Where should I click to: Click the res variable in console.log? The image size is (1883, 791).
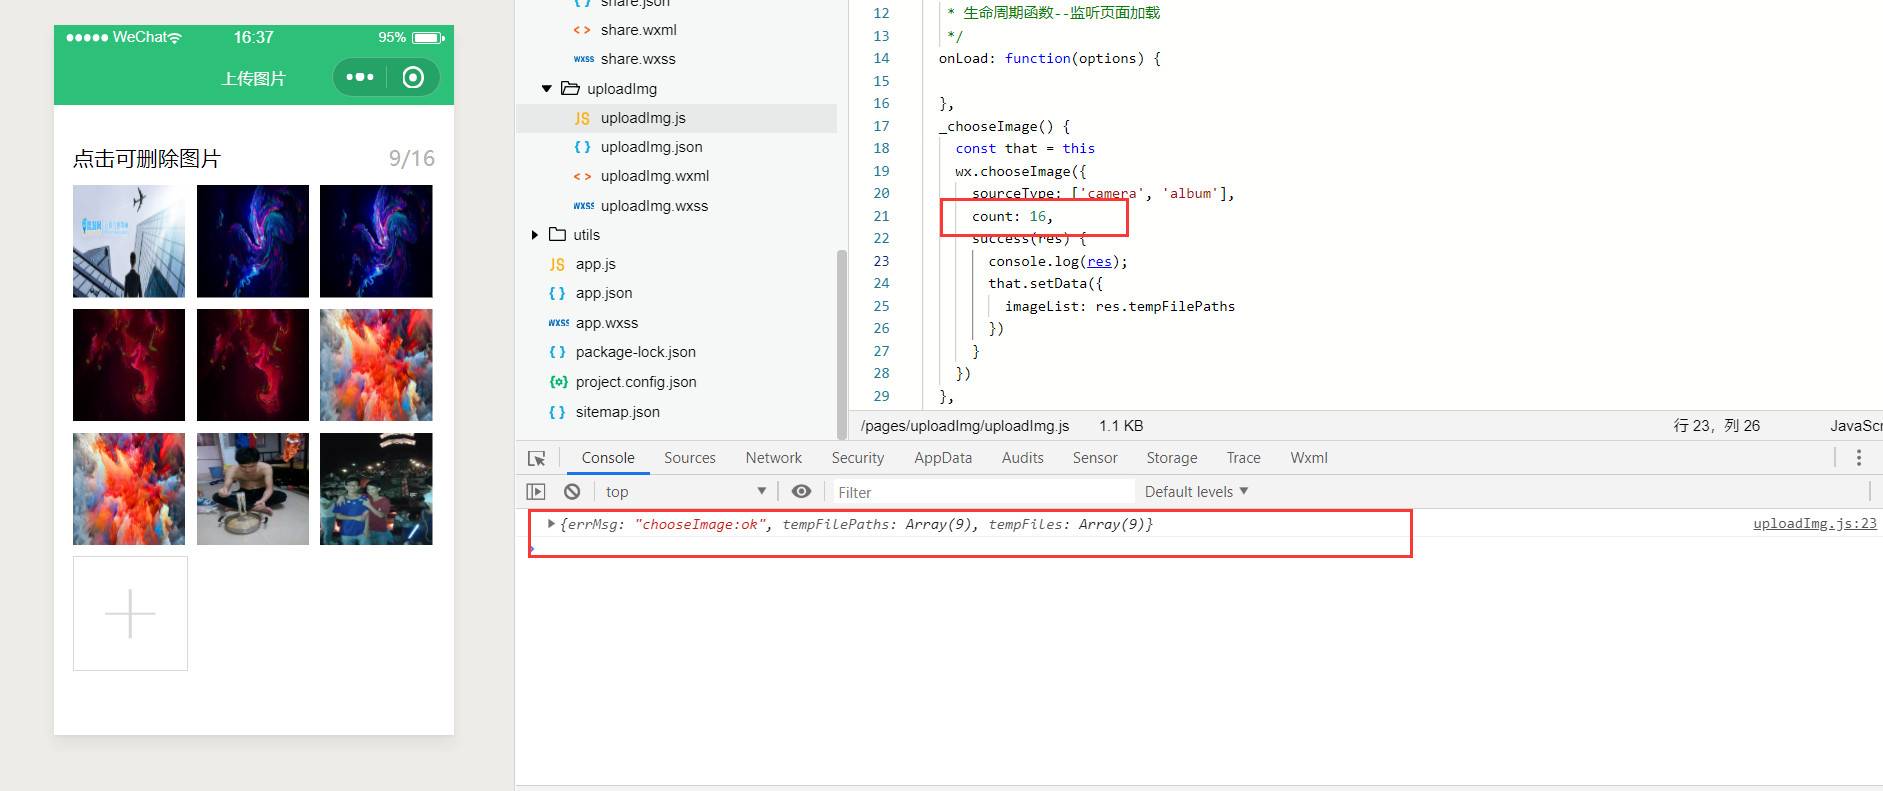point(1099,262)
